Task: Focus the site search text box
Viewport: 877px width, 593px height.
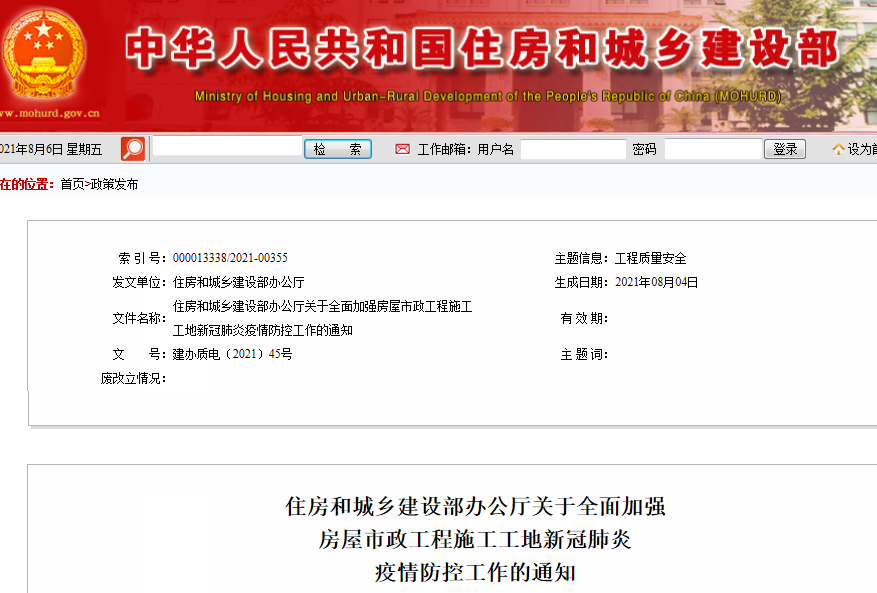Action: pos(227,148)
